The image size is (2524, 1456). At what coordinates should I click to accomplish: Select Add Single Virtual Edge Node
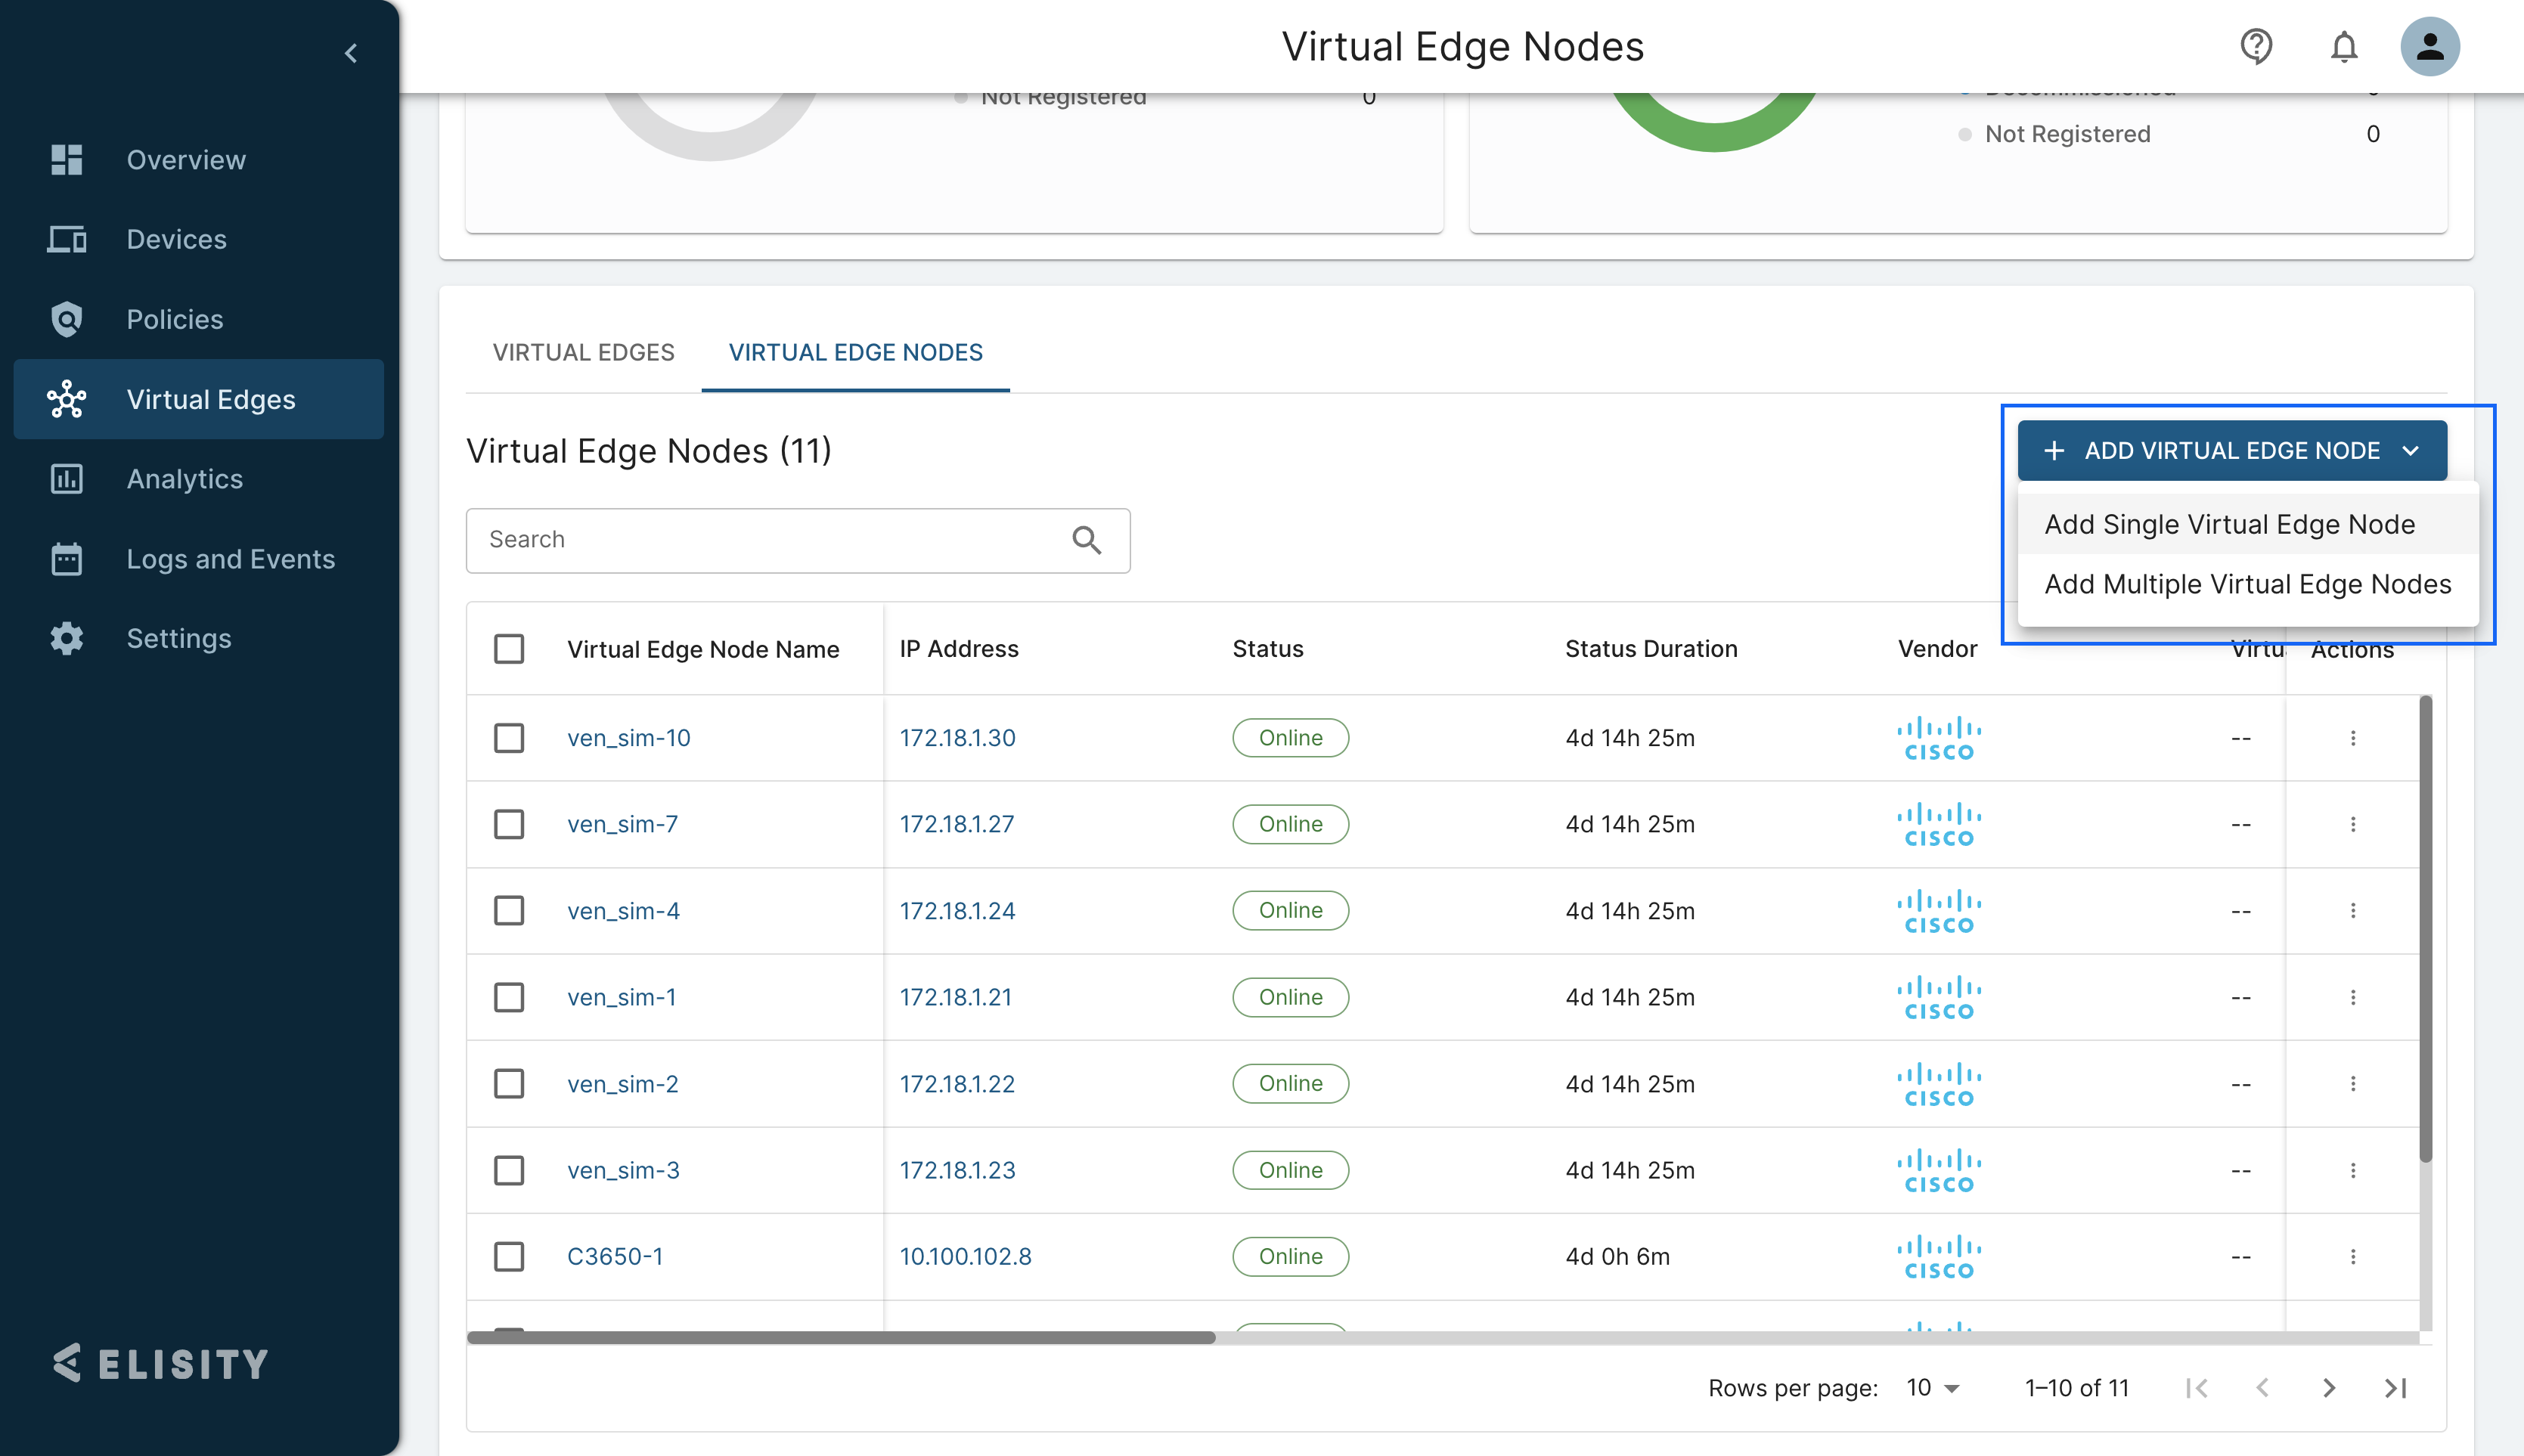2229,524
